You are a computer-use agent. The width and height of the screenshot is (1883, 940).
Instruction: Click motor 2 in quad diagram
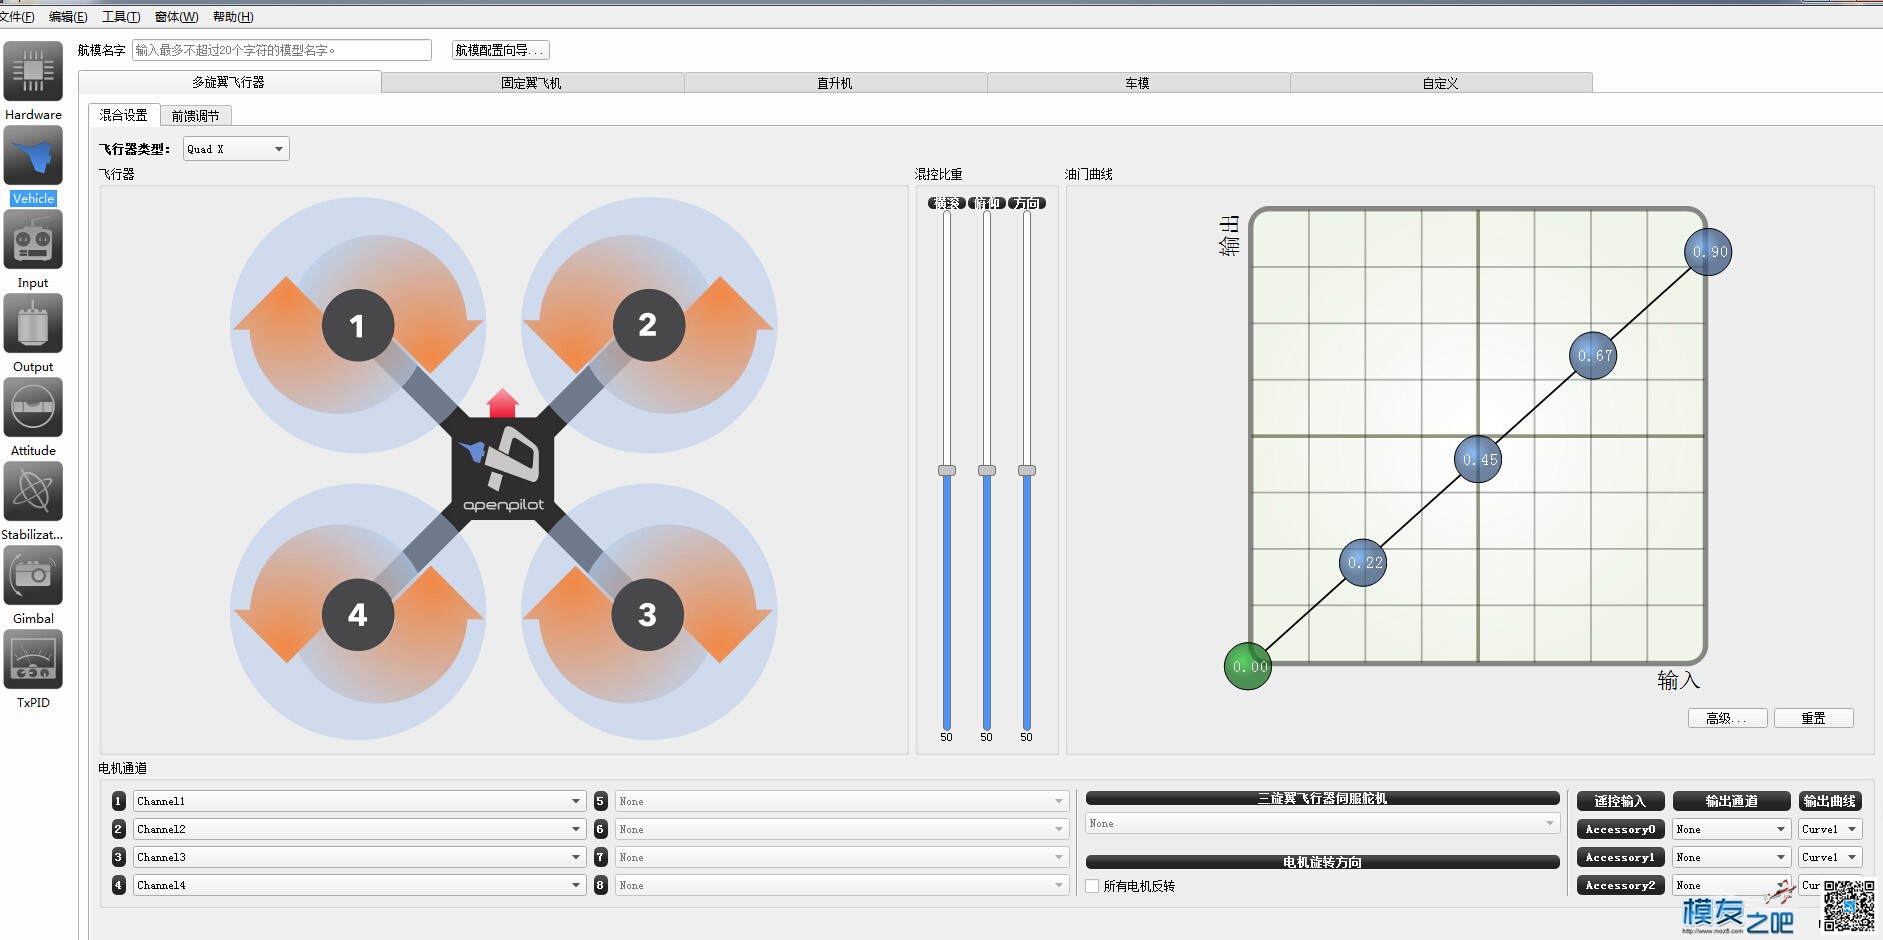click(648, 324)
